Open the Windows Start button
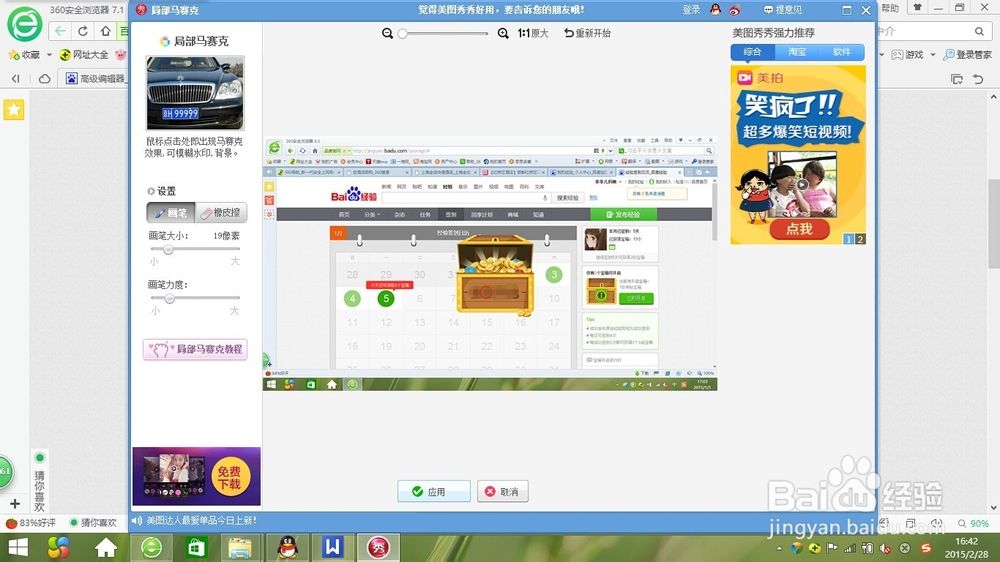The image size is (1000, 562). (18, 547)
